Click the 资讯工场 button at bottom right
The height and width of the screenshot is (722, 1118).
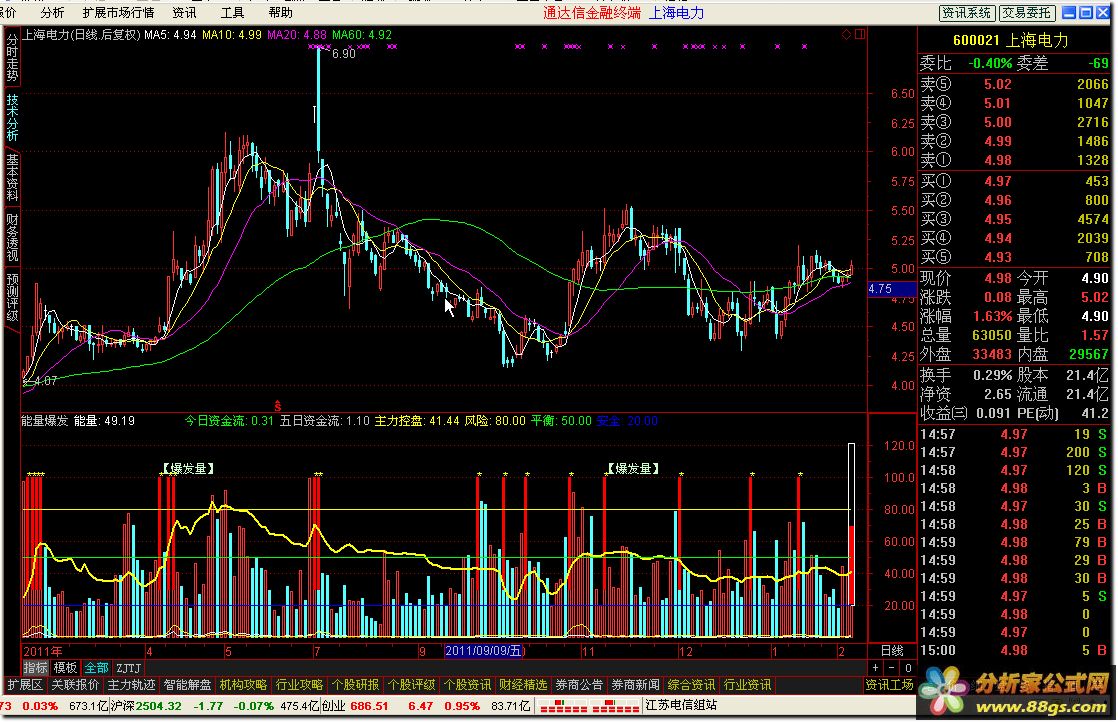pyautogui.click(x=889, y=685)
